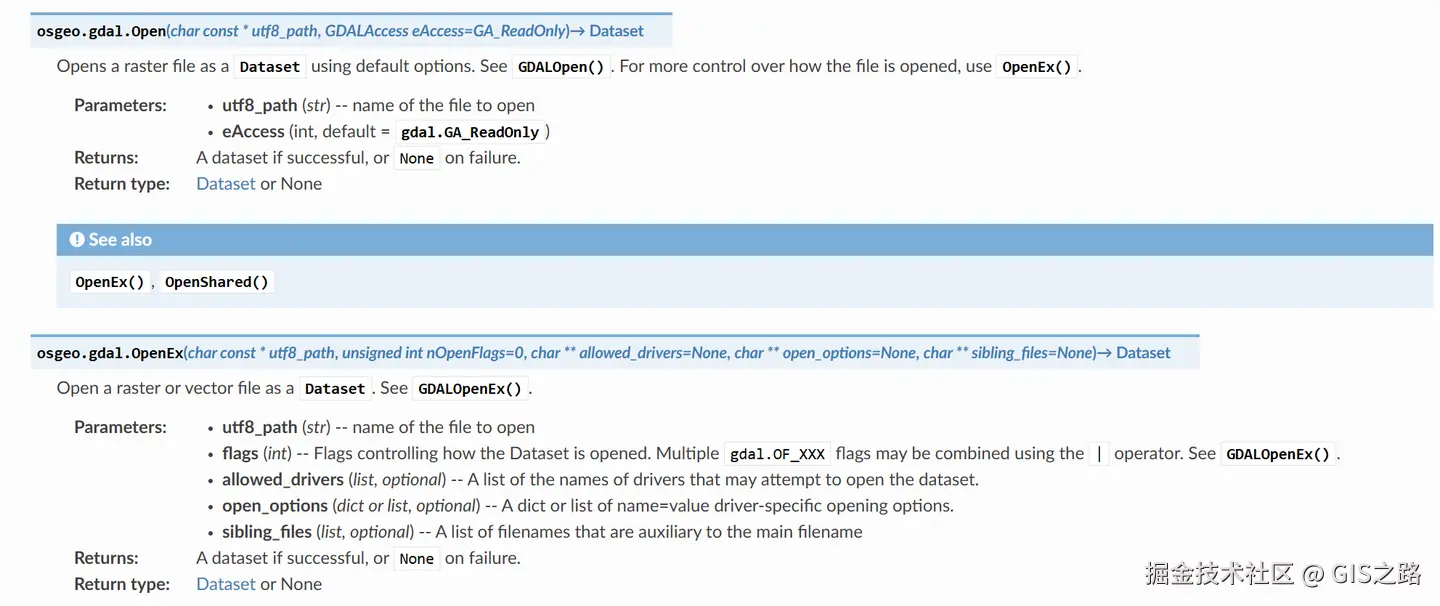
Task: Click the pipe operator code literal
Action: [x=1099, y=454]
